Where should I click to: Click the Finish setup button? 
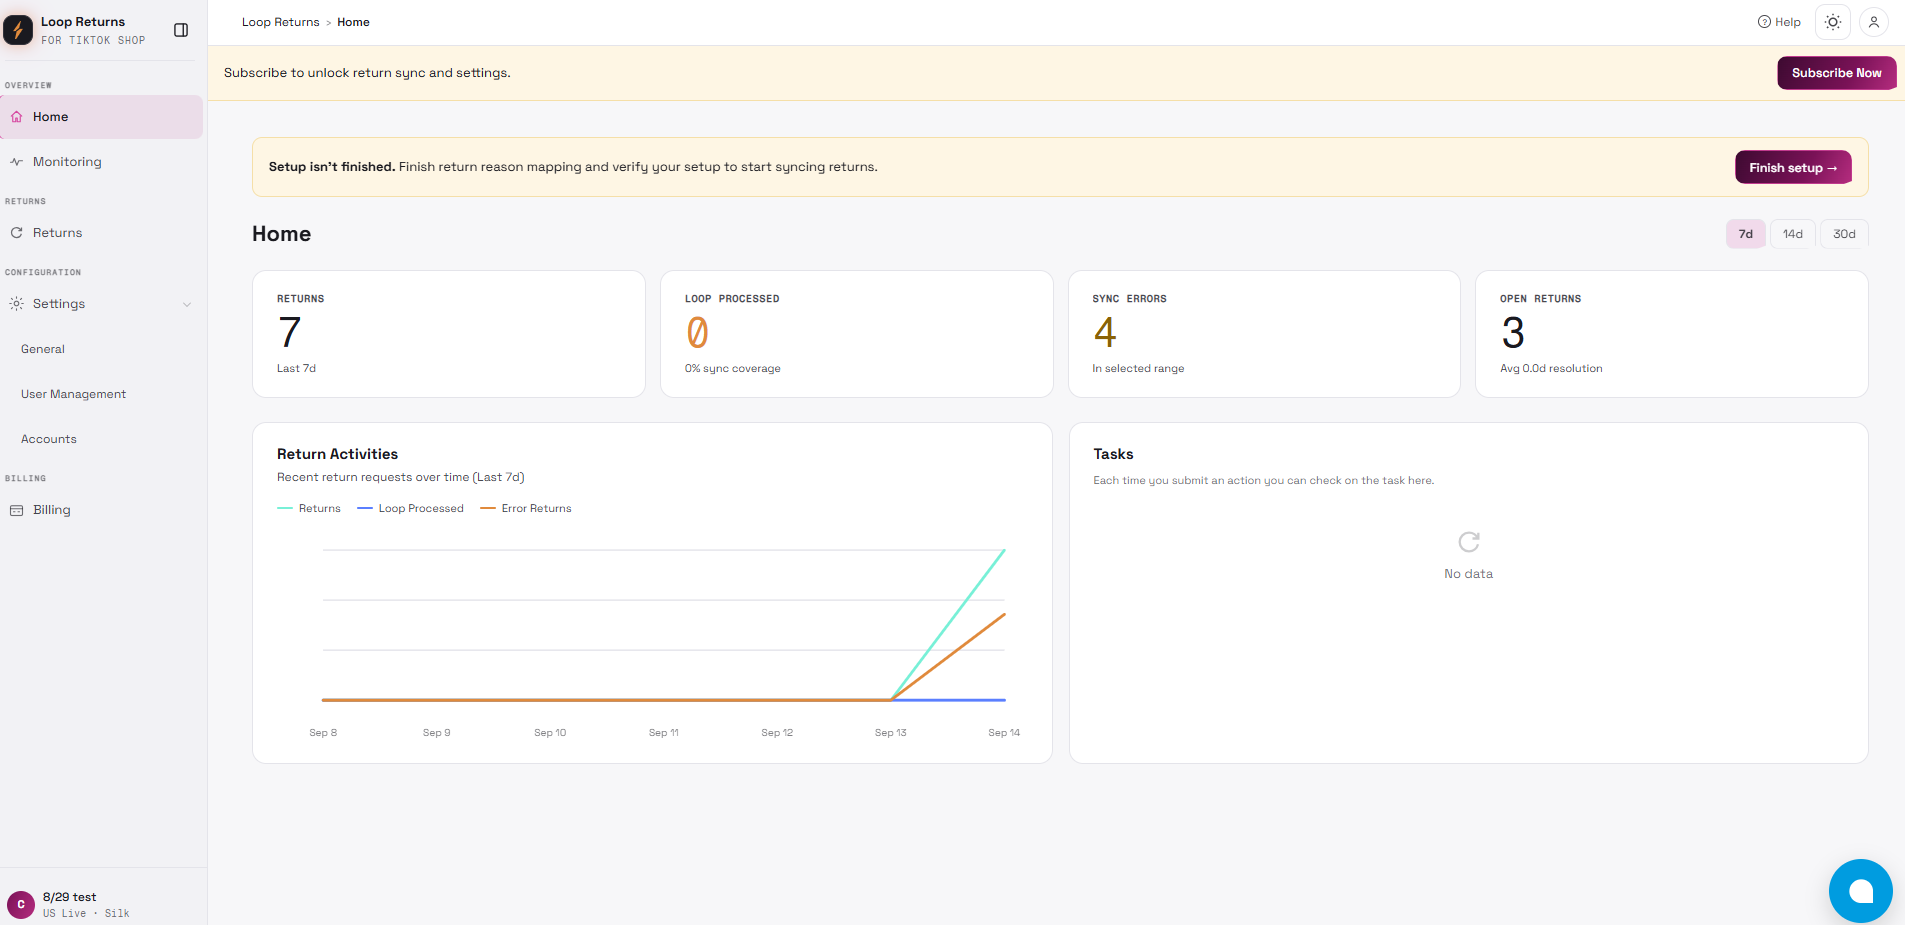point(1793,168)
